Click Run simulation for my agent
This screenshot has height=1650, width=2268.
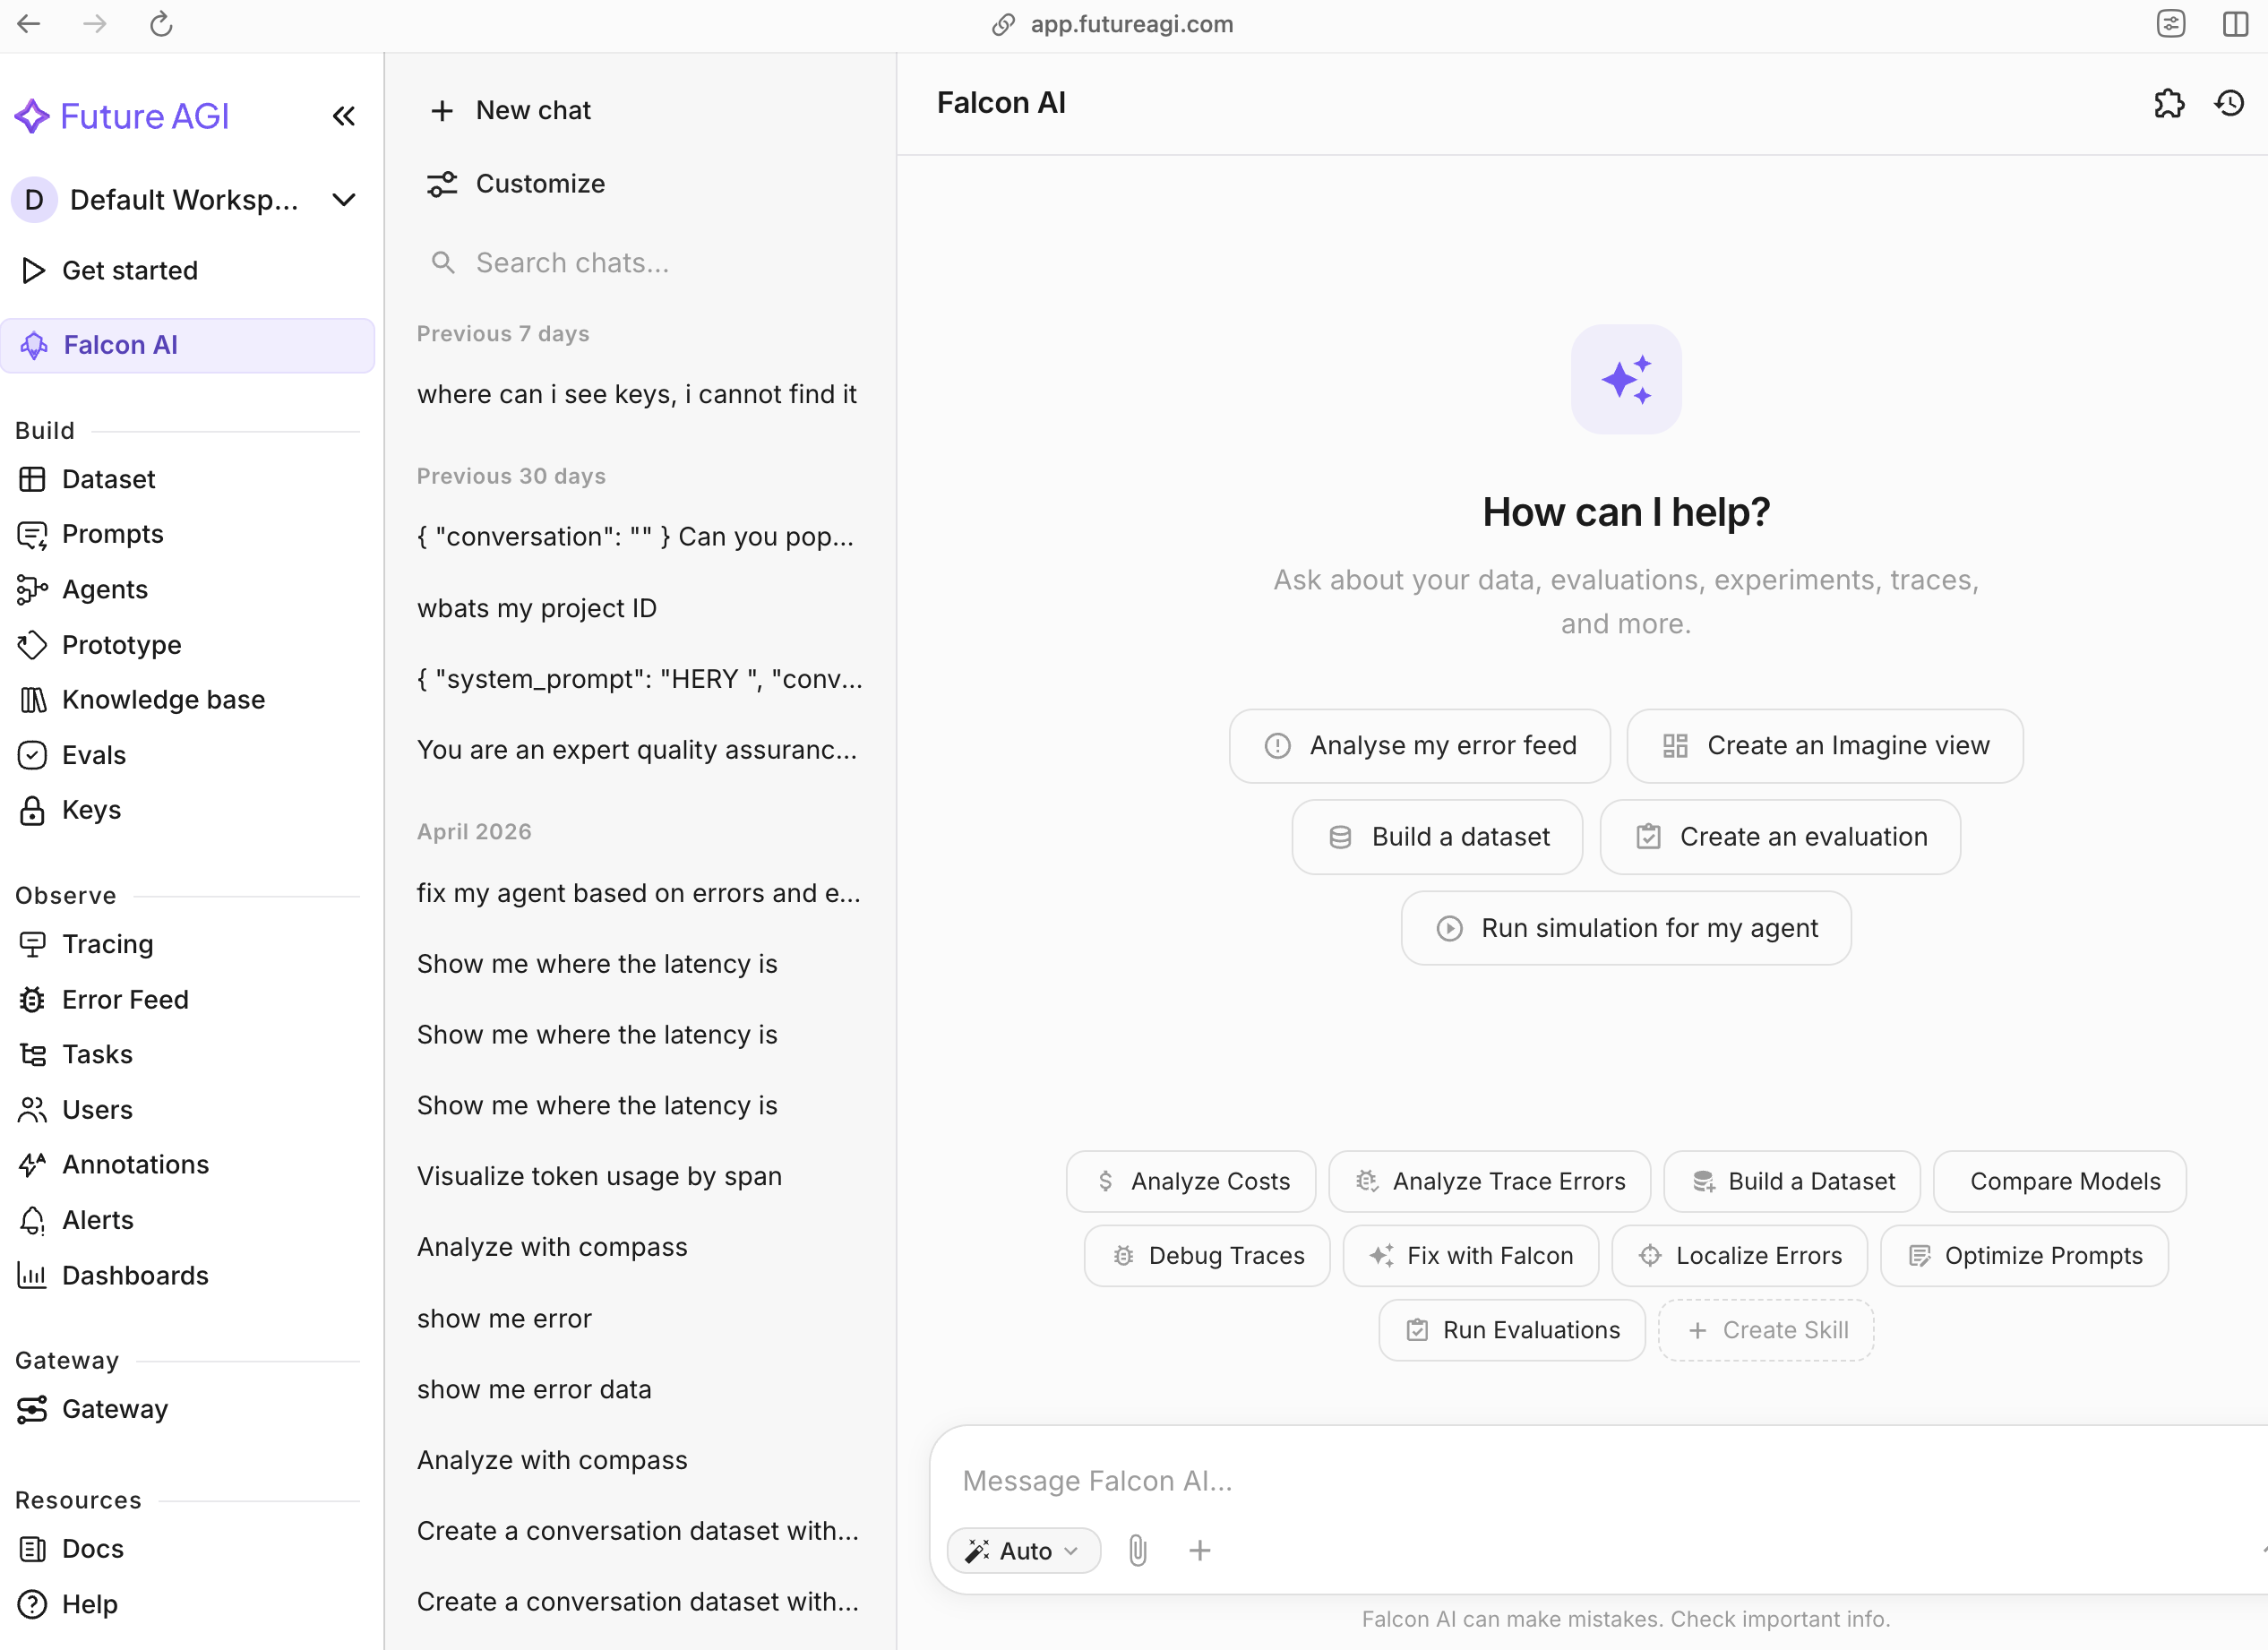tap(1626, 928)
